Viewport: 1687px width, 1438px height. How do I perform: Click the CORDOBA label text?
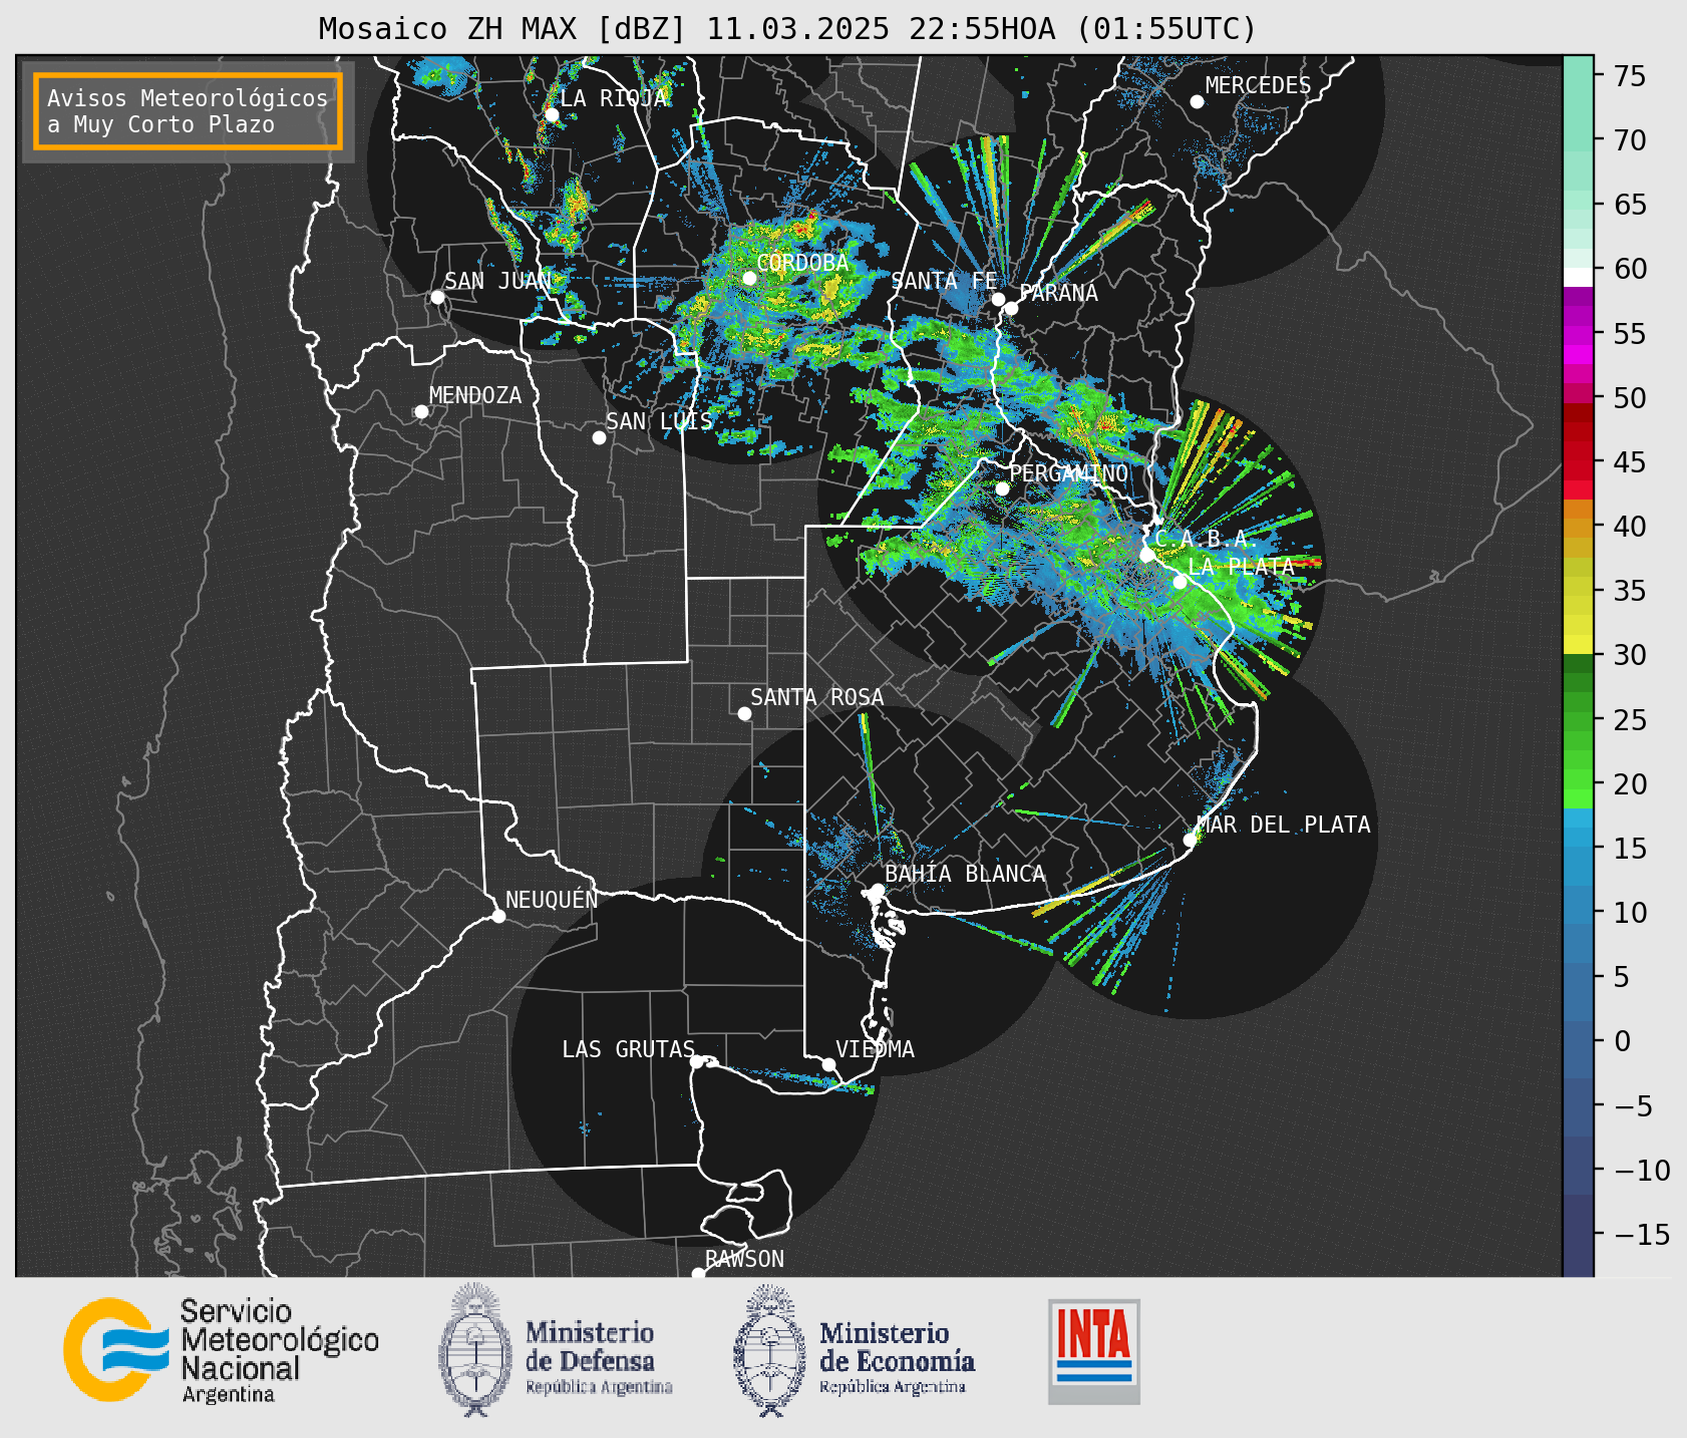pos(803,263)
